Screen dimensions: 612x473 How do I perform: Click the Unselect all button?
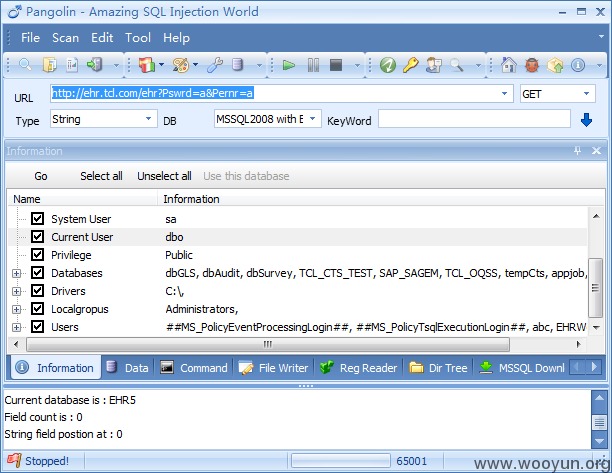[164, 176]
